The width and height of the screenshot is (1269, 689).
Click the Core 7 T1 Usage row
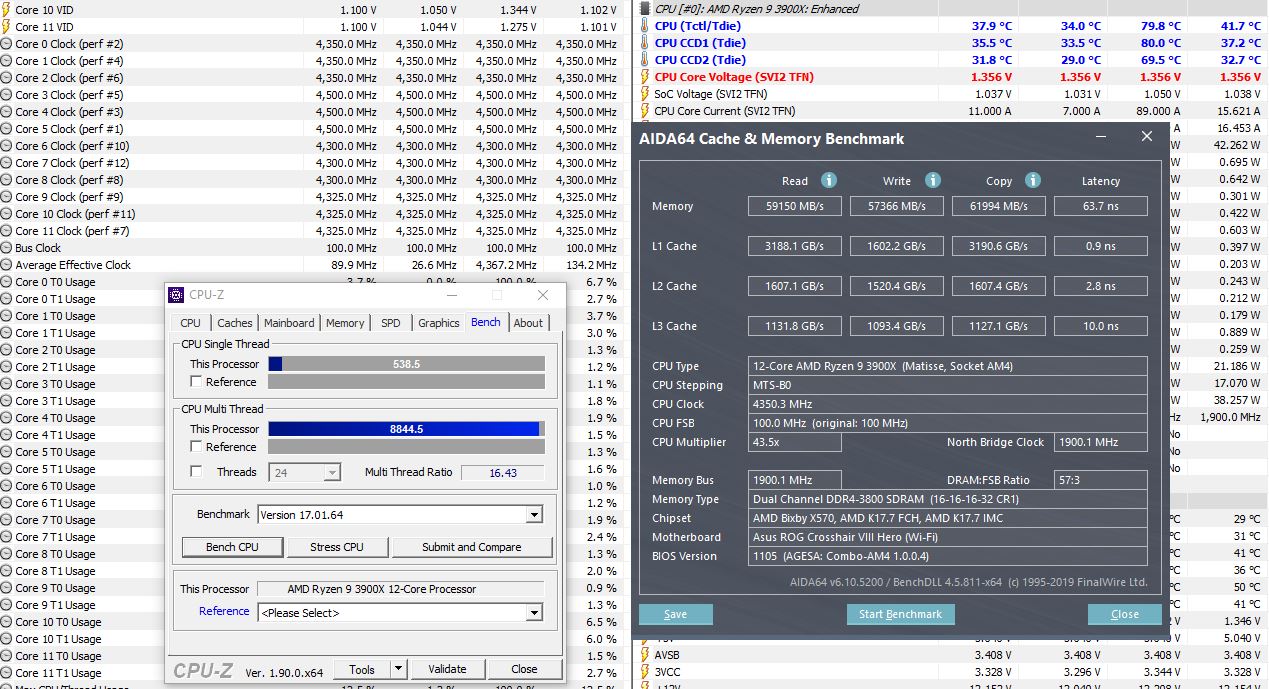pyautogui.click(x=310, y=537)
